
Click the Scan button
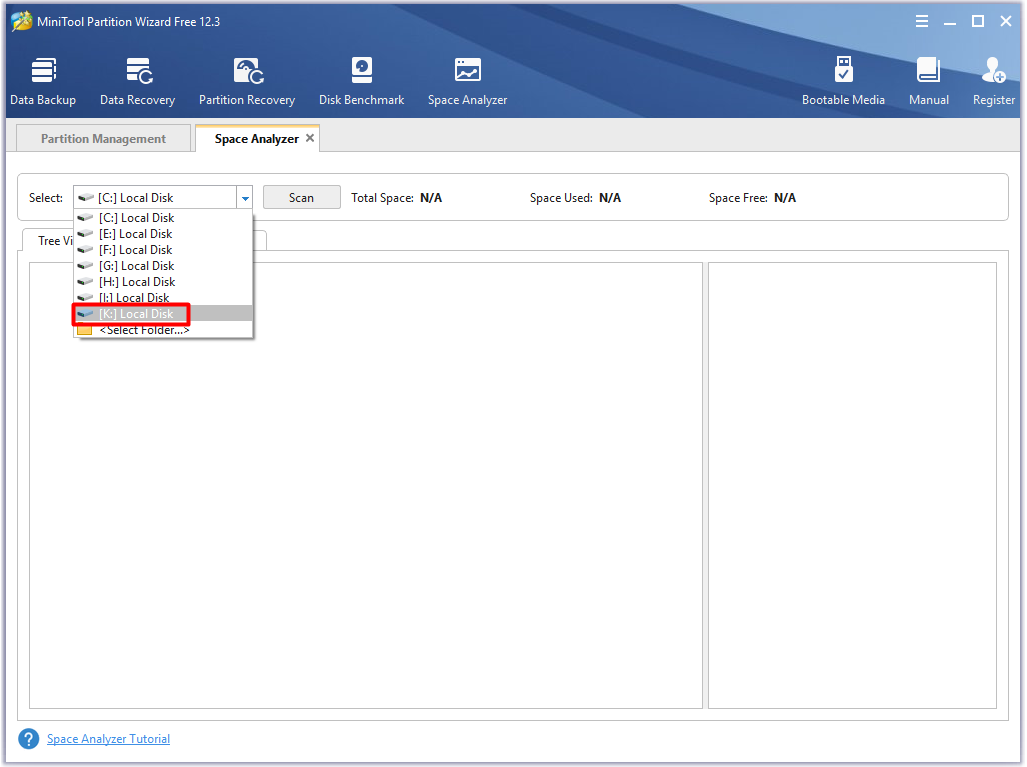click(301, 197)
